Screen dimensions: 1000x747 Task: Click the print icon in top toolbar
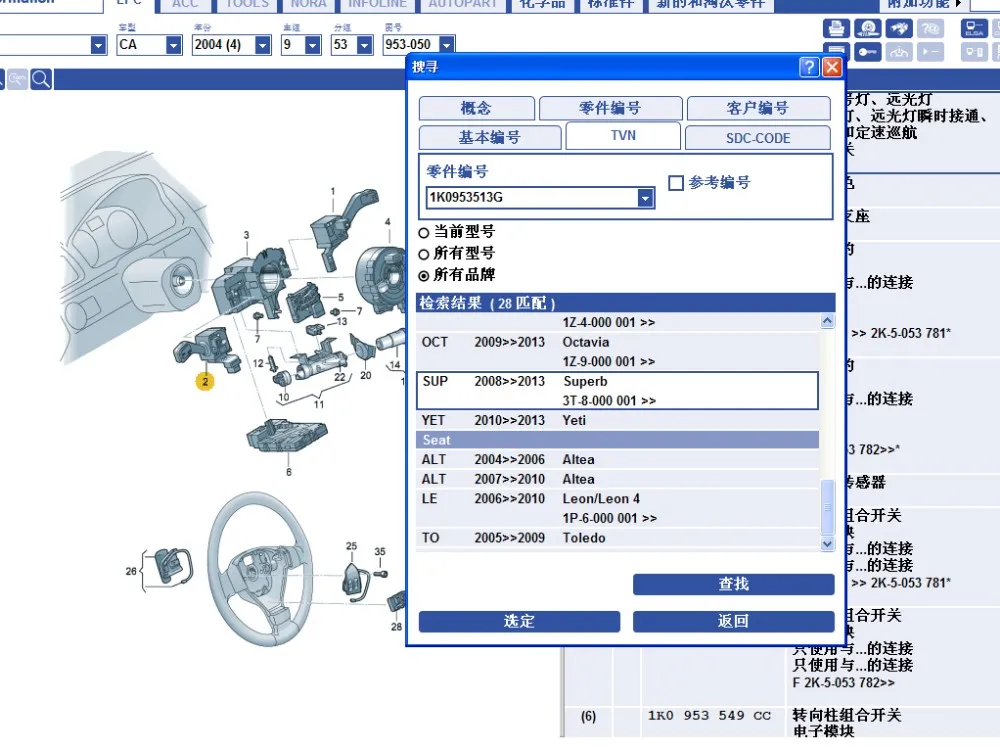click(x=836, y=28)
